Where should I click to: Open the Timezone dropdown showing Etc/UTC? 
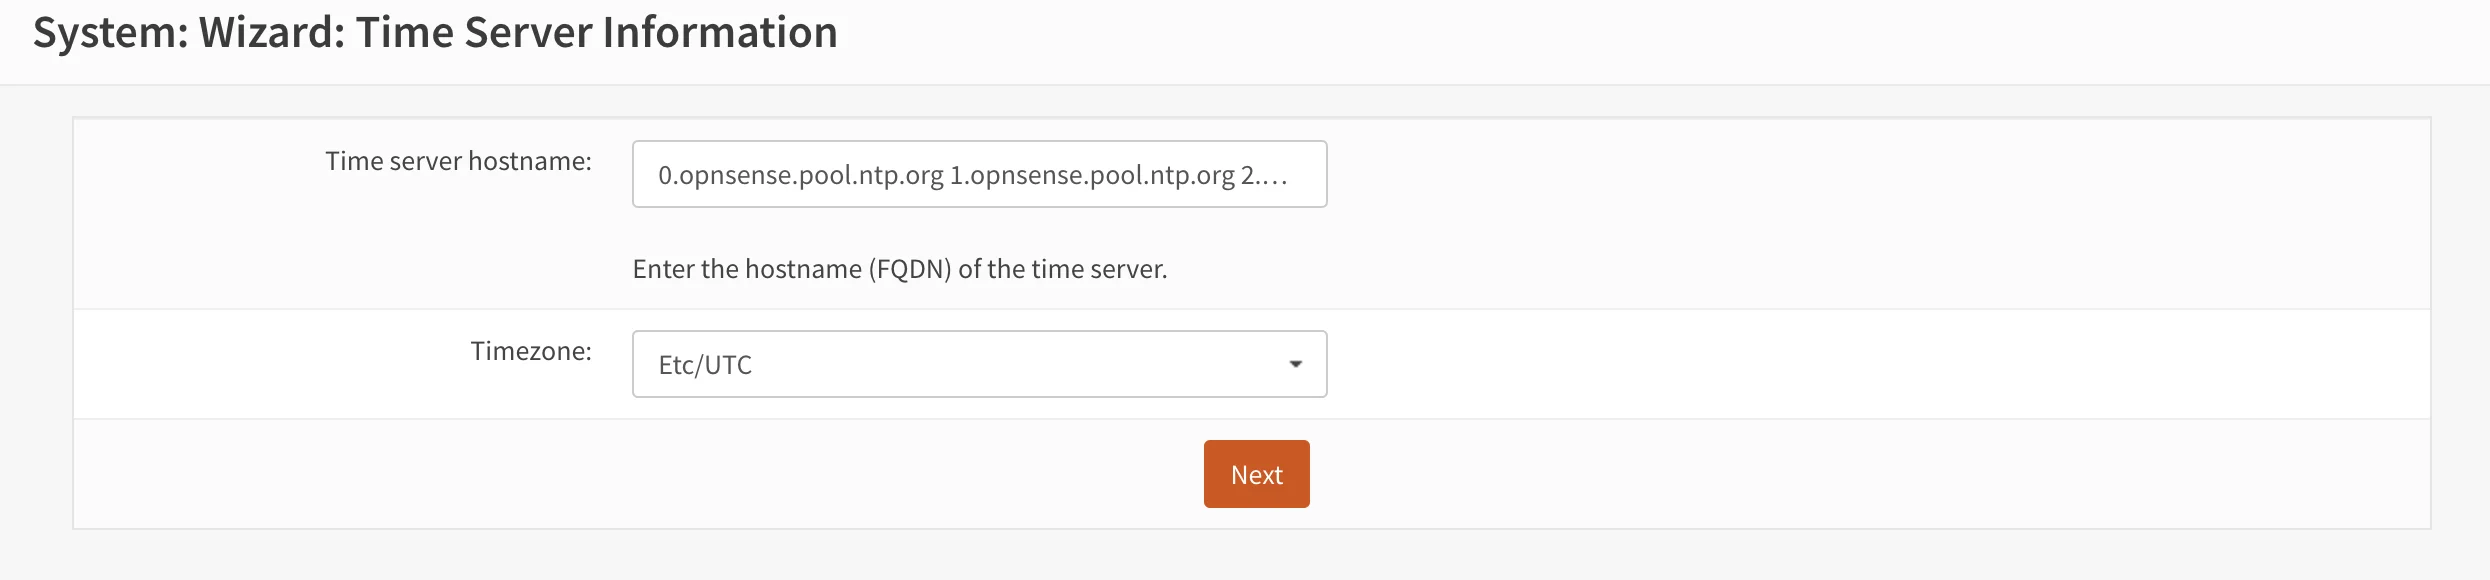(979, 364)
